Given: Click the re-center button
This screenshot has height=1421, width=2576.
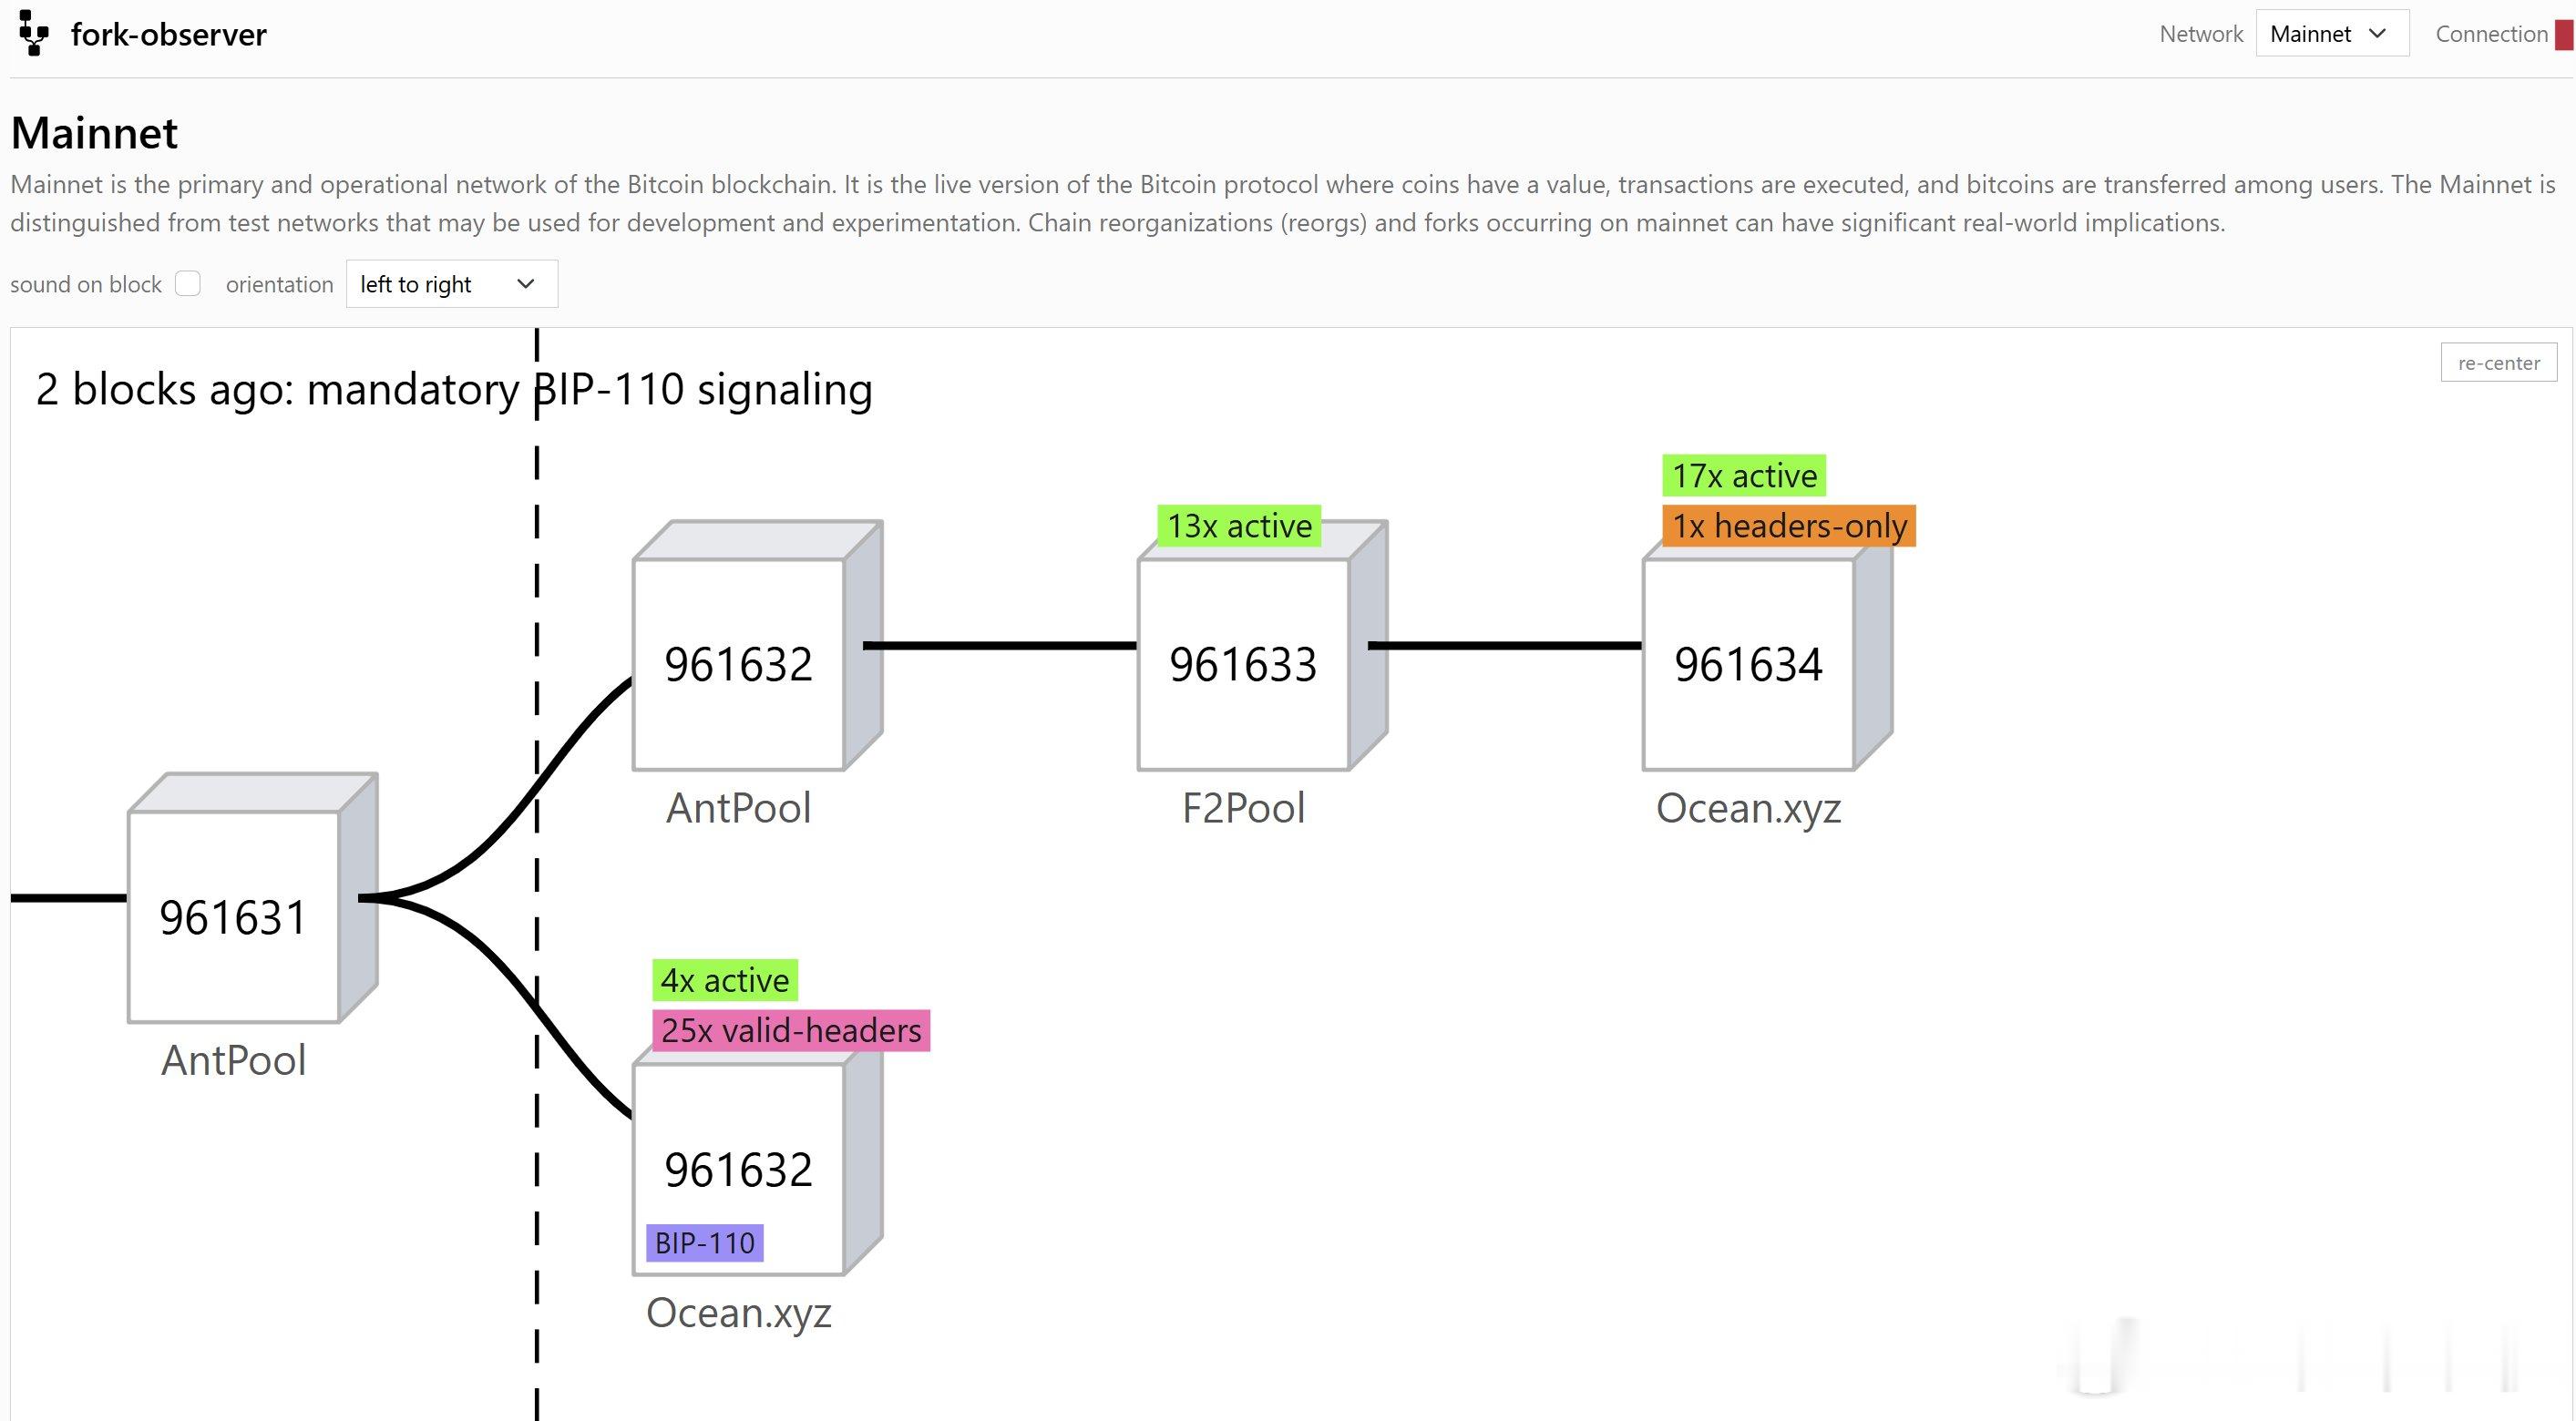Looking at the screenshot, I should [2498, 362].
